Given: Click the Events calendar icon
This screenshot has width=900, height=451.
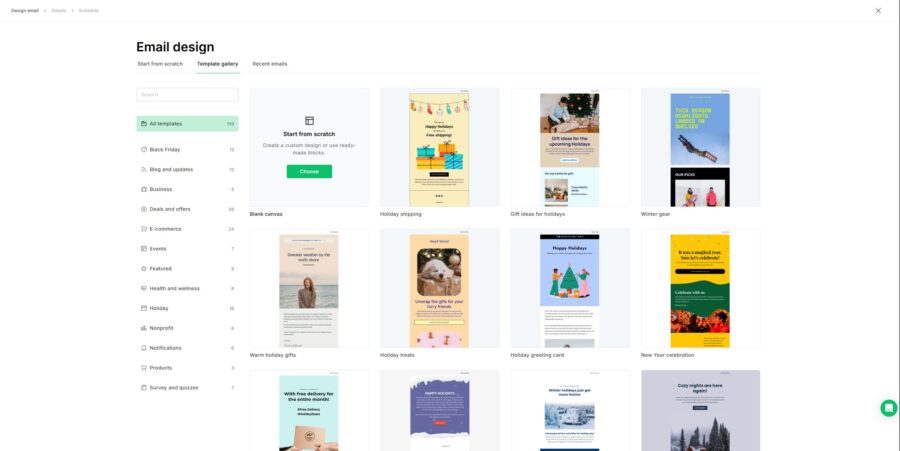Looking at the screenshot, I should click(143, 248).
